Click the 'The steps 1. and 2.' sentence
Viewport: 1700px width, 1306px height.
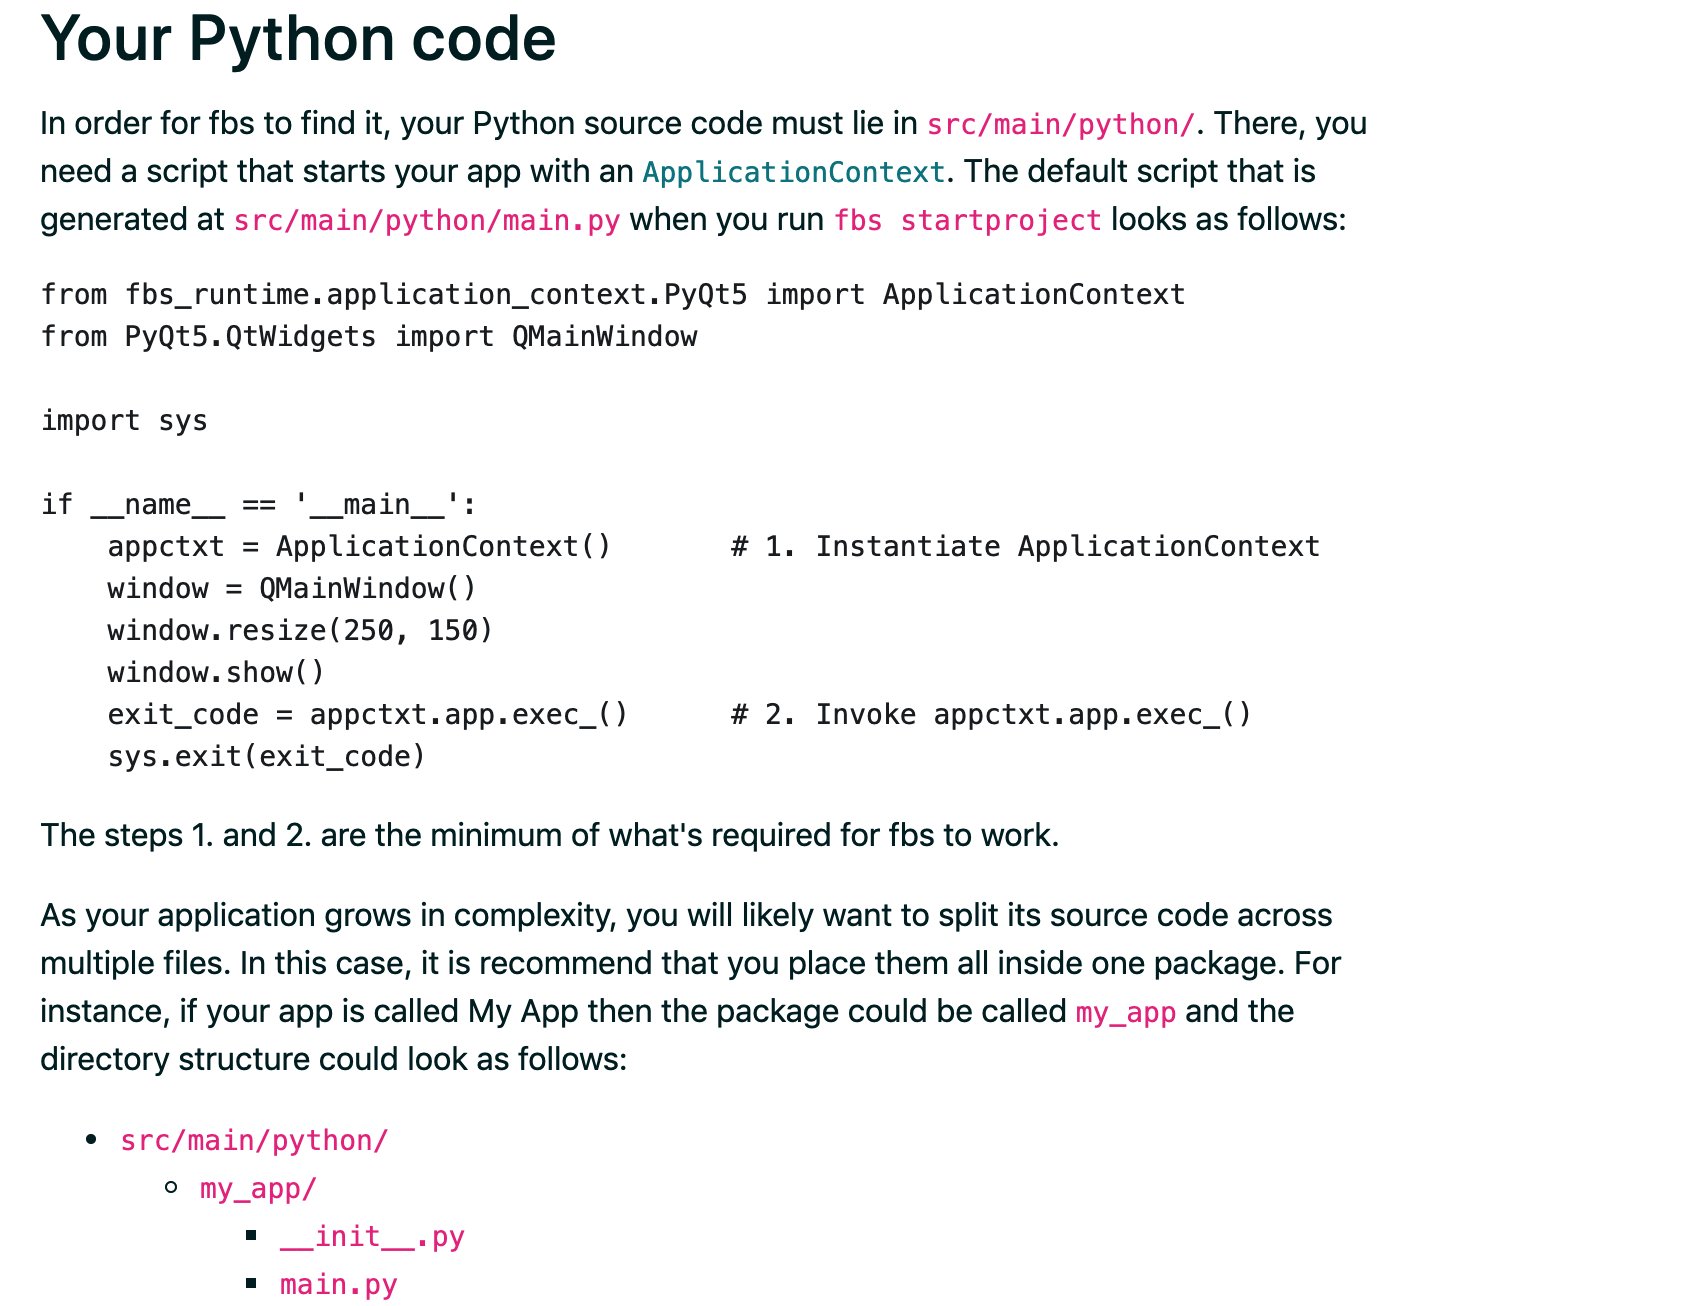click(x=549, y=835)
